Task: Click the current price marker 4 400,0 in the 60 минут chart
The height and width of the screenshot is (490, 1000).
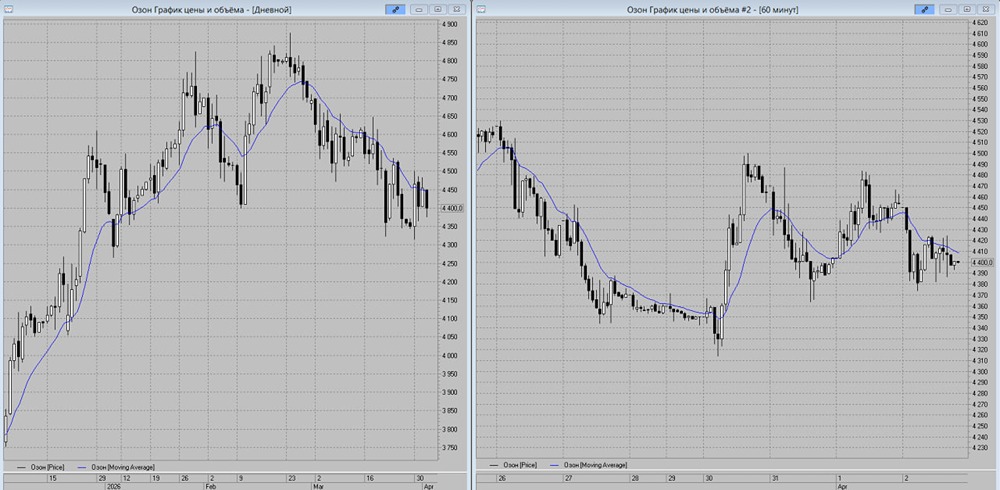Action: 983,262
